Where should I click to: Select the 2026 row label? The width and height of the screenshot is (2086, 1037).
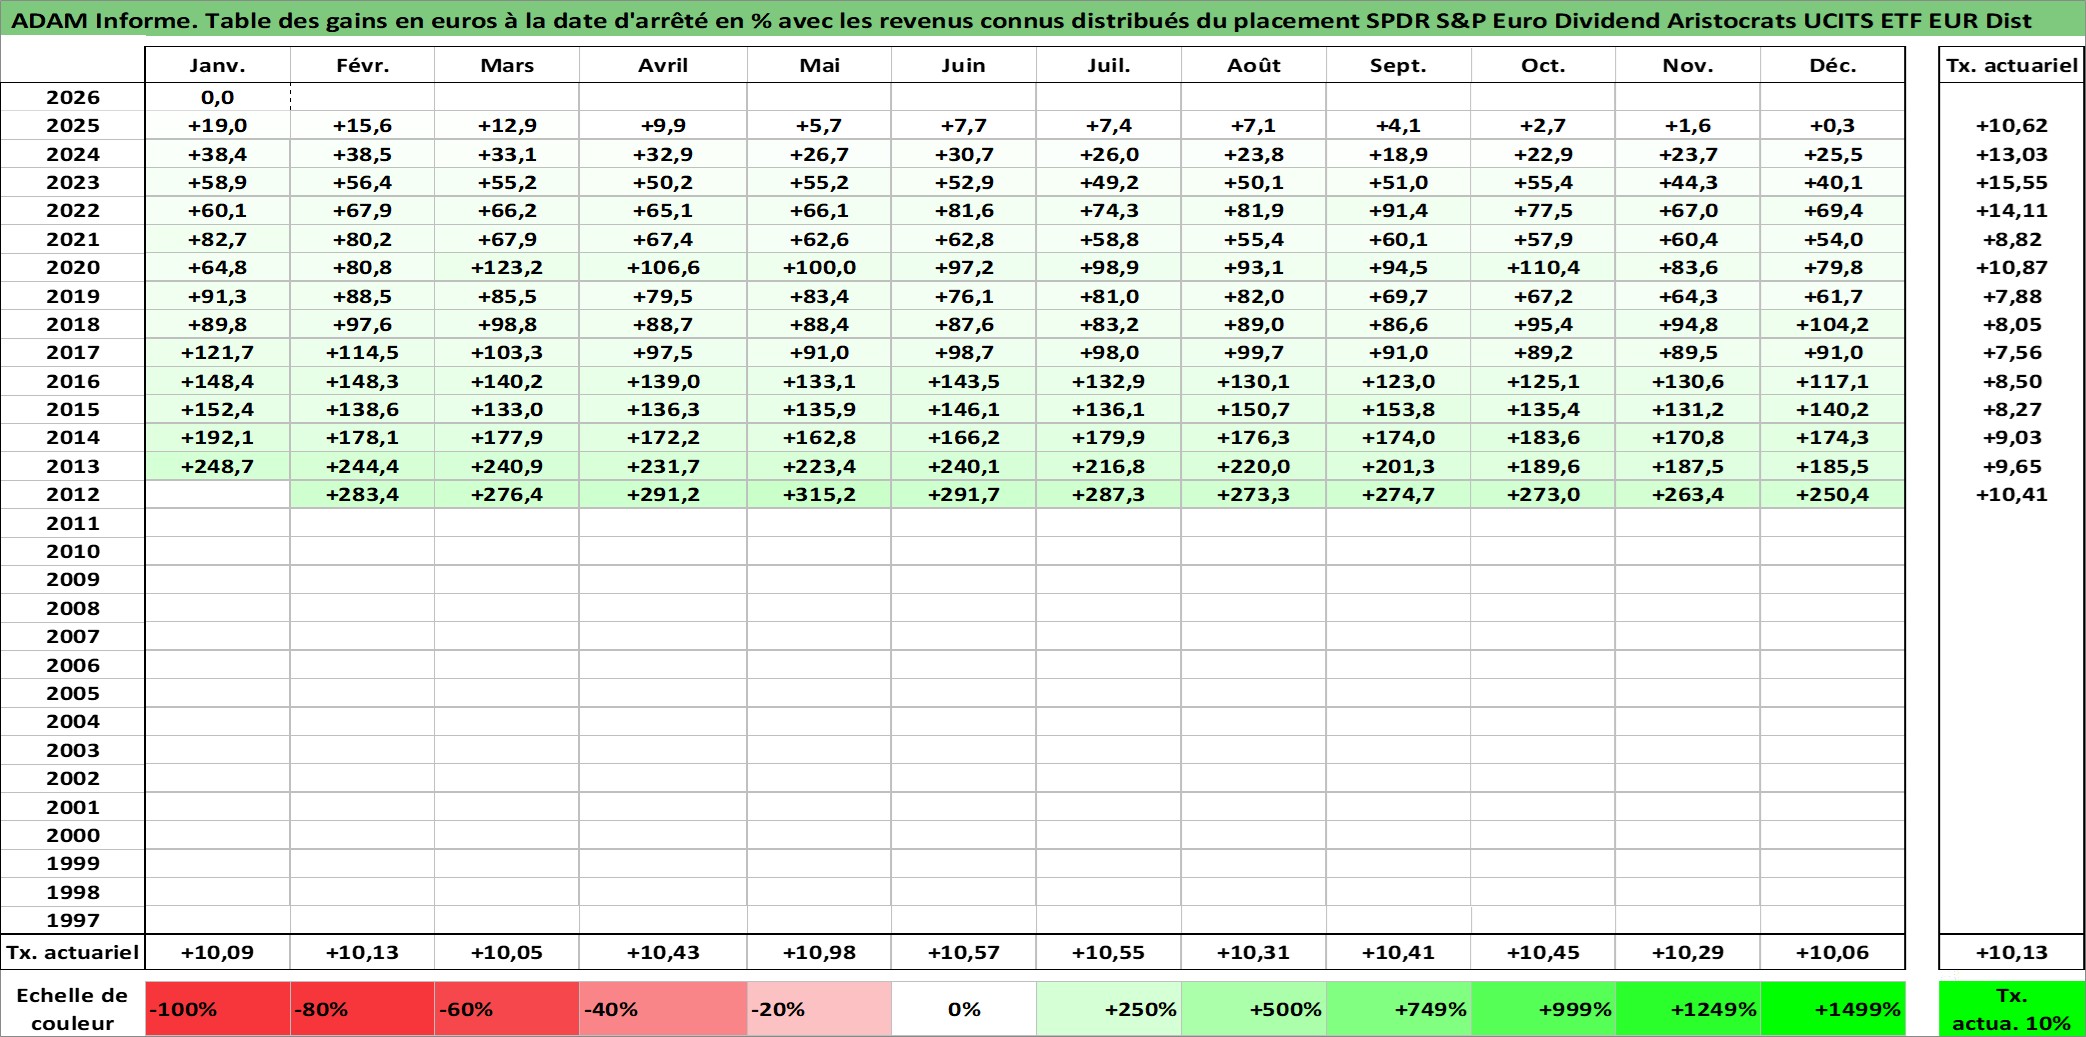pos(73,97)
